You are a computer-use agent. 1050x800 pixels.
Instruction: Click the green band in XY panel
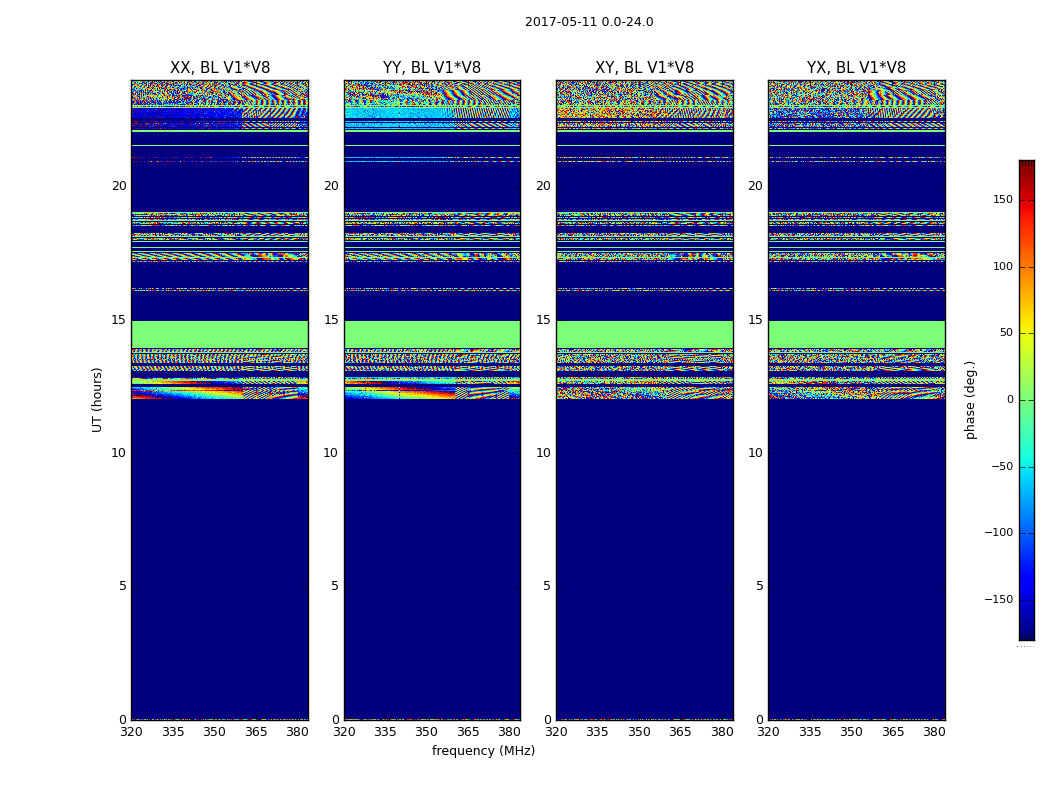click(x=644, y=334)
